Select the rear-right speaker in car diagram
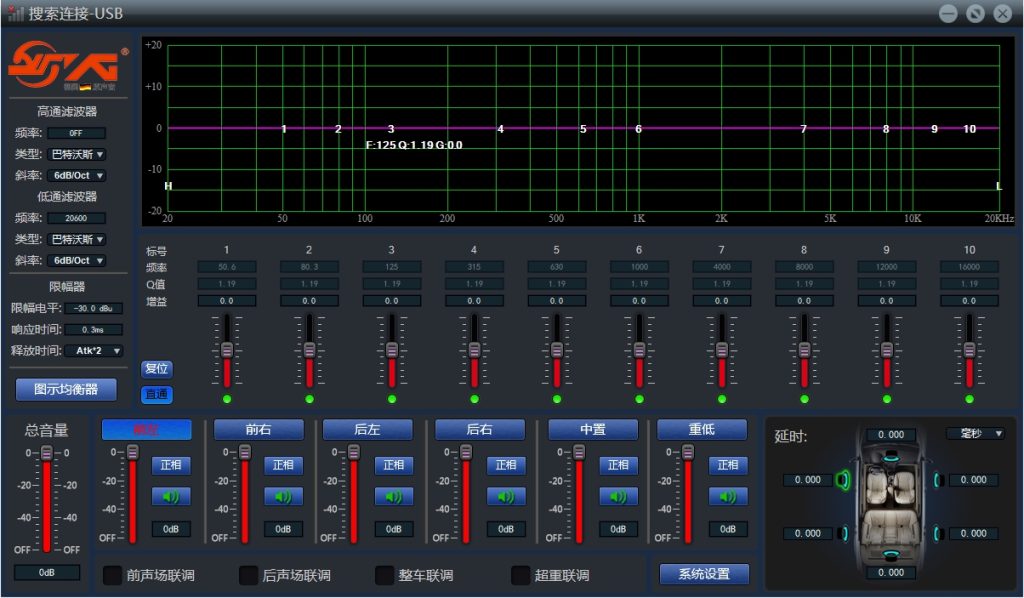 coord(938,533)
